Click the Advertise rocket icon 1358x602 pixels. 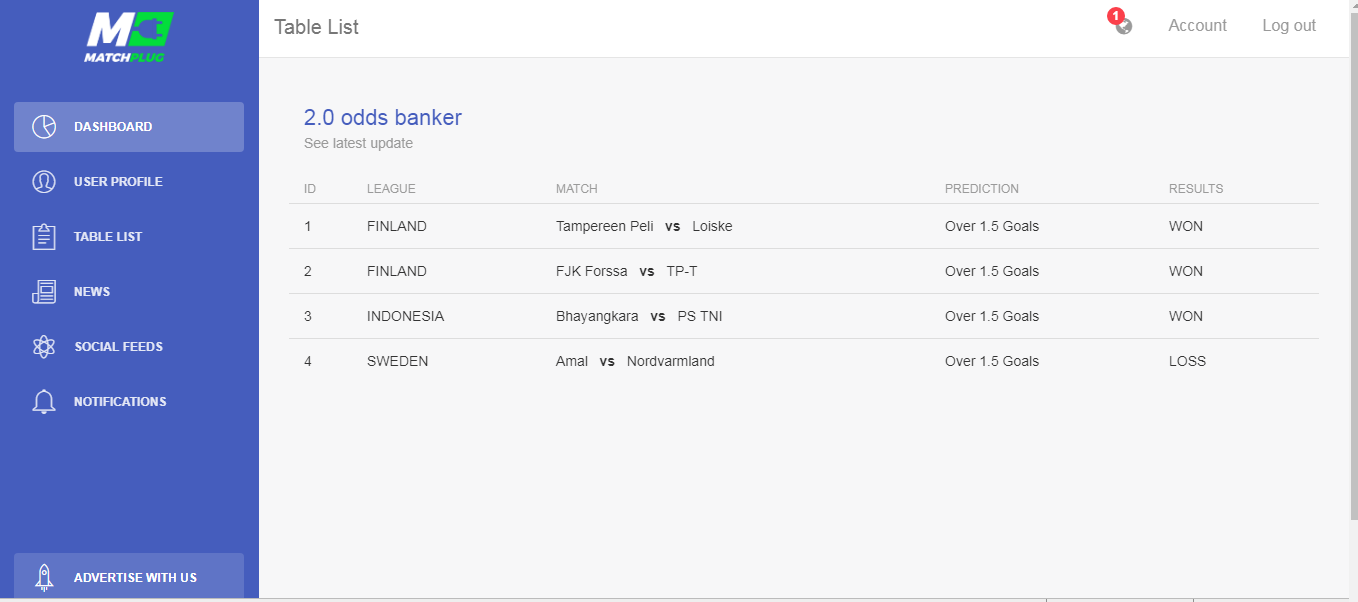(x=44, y=577)
